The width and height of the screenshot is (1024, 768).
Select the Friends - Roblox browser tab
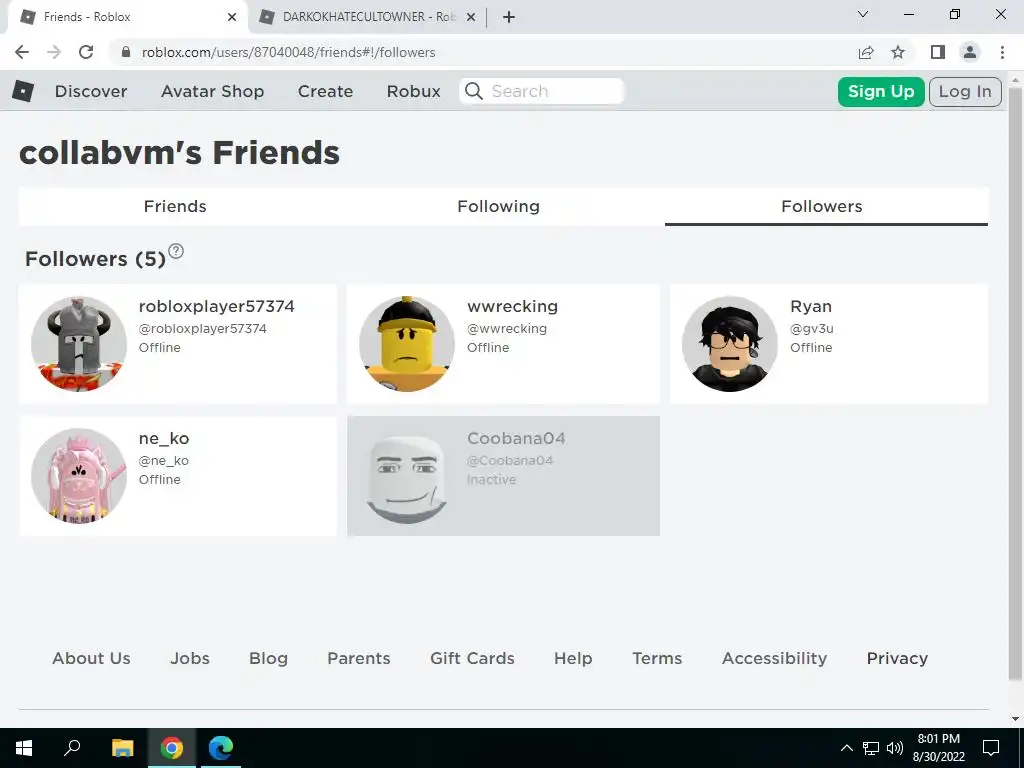(x=127, y=17)
